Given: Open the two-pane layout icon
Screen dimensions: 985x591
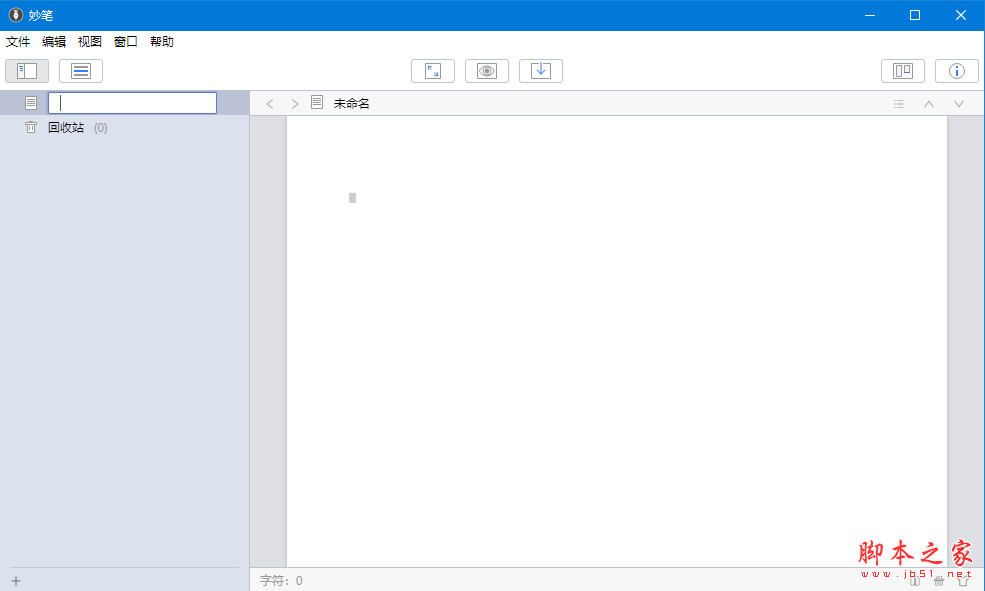Looking at the screenshot, I should [902, 70].
